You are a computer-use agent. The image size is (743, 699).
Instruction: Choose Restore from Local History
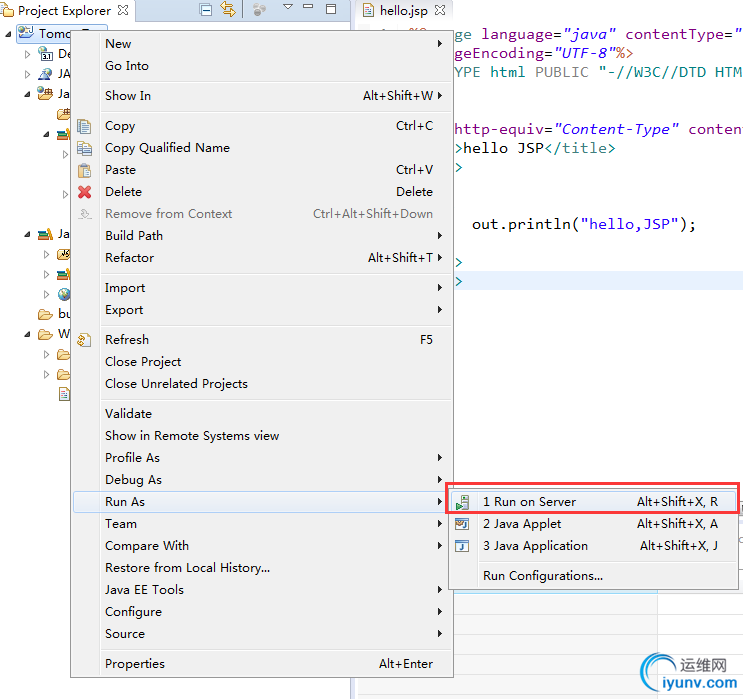(x=263, y=568)
